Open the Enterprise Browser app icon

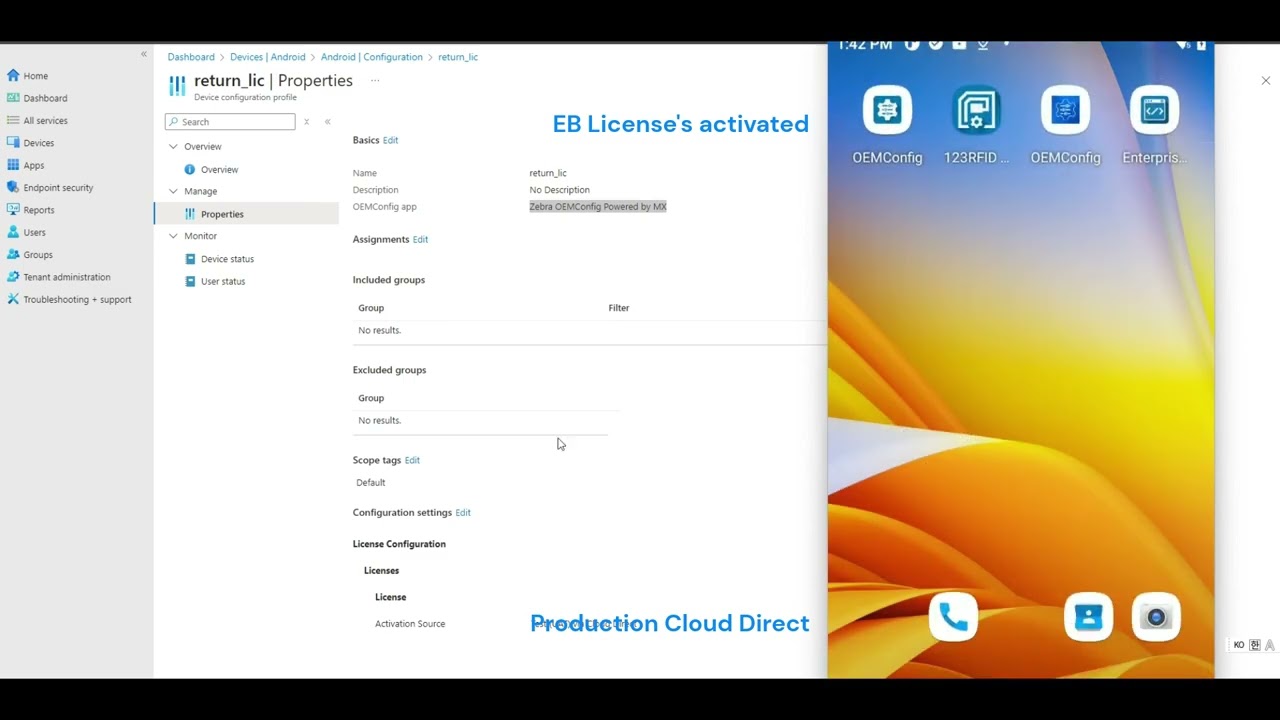tap(1153, 110)
